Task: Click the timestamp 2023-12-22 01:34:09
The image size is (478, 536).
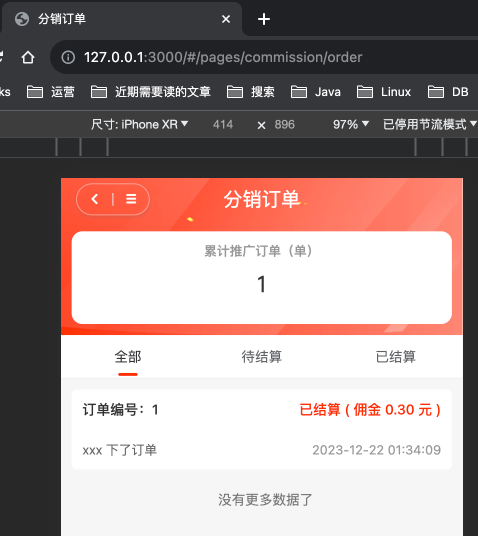Action: (x=376, y=450)
